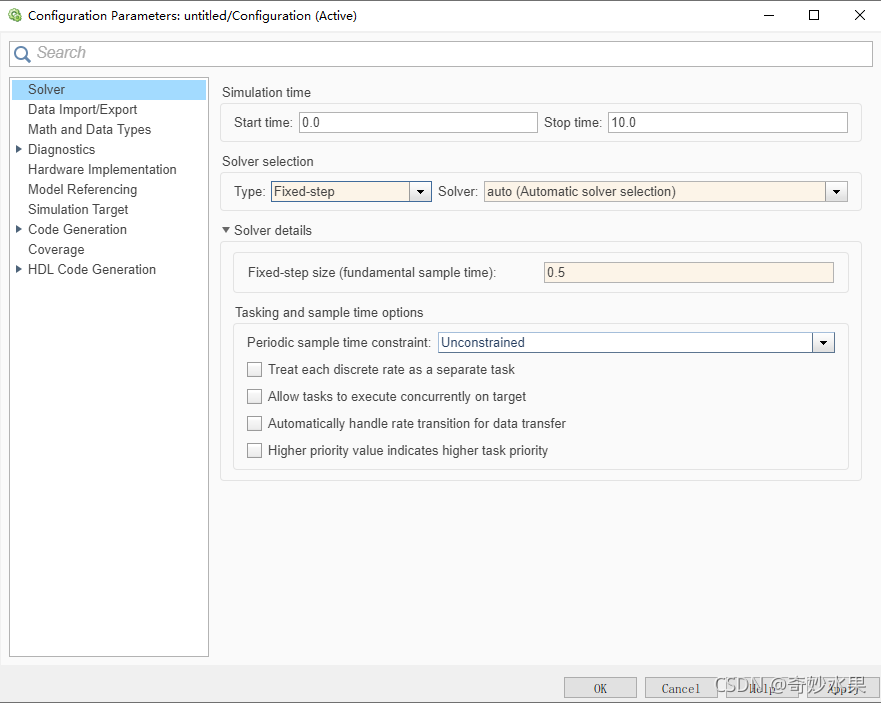Enable Treat each discrete rate as separate task
The image size is (881, 703).
point(255,370)
